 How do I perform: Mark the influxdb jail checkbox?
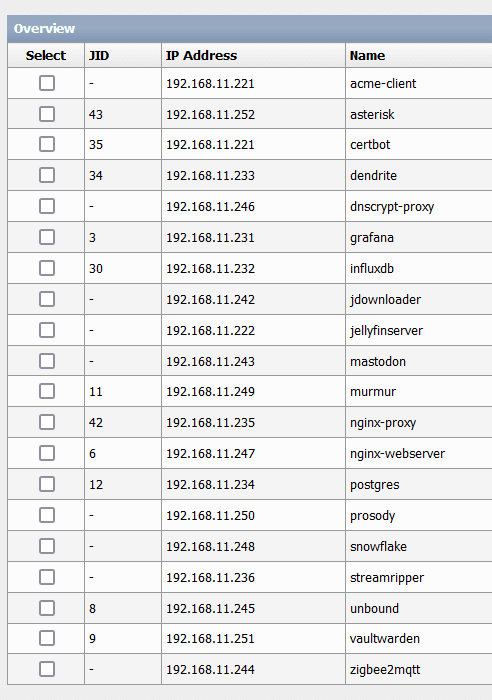pyautogui.click(x=47, y=268)
